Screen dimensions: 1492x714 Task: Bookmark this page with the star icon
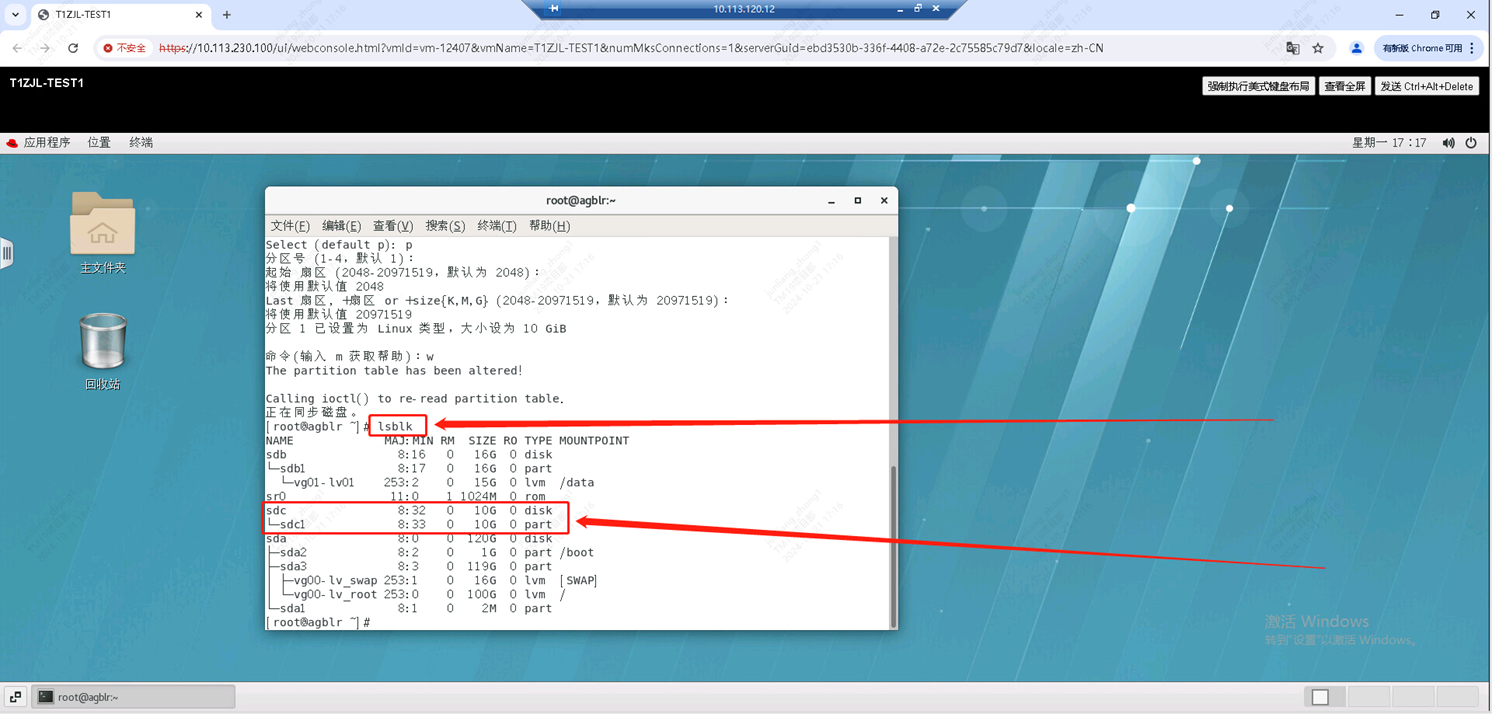tap(1318, 48)
